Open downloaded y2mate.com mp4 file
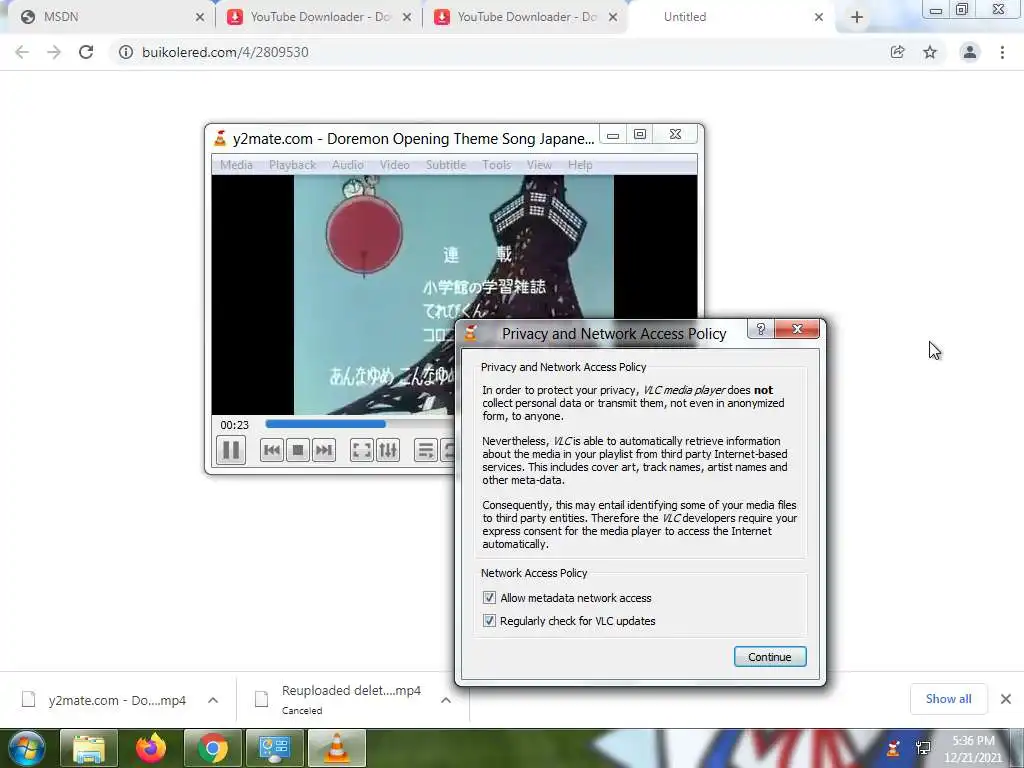 coord(104,700)
